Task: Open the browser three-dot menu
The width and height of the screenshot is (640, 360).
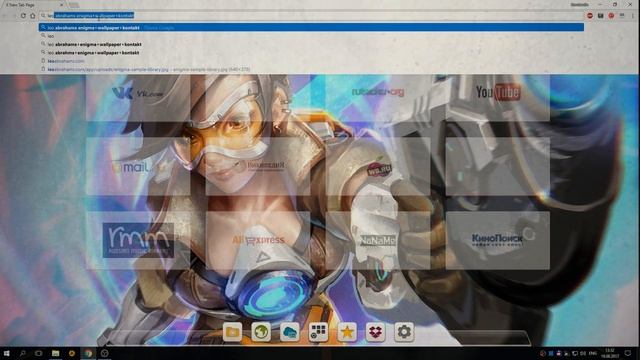Action: [632, 16]
